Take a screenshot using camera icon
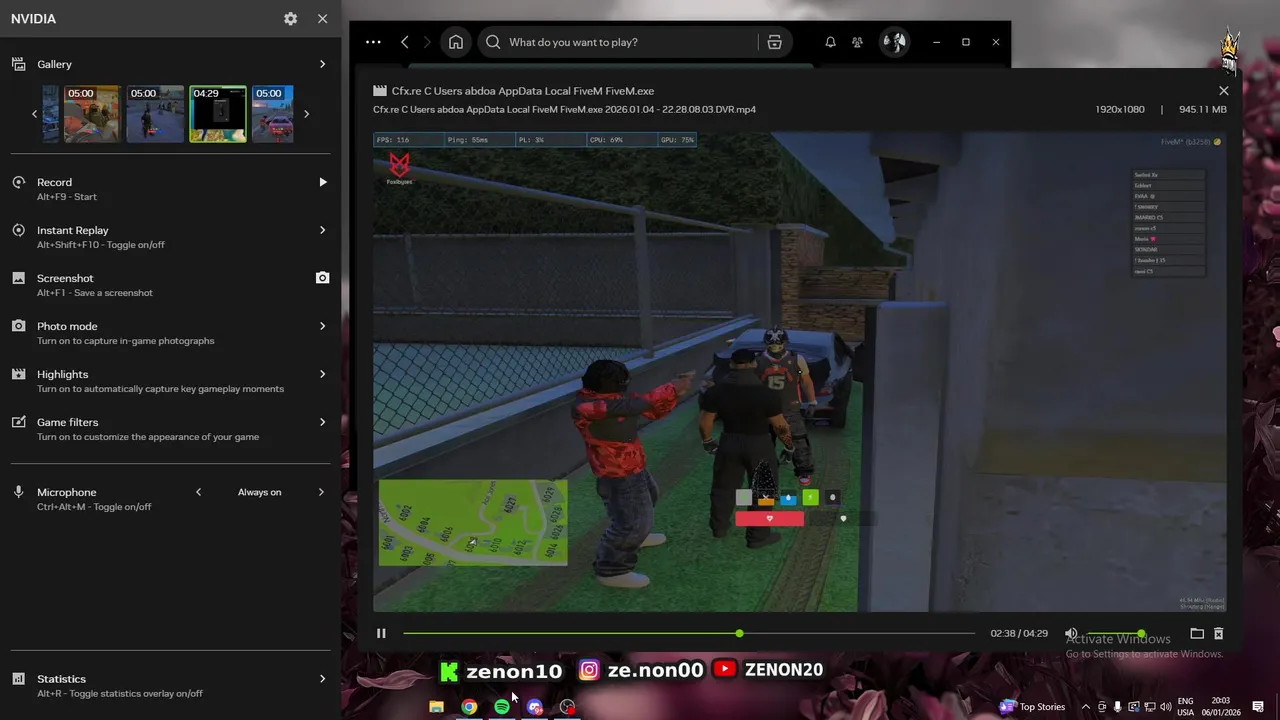The width and height of the screenshot is (1280, 720). [x=322, y=278]
